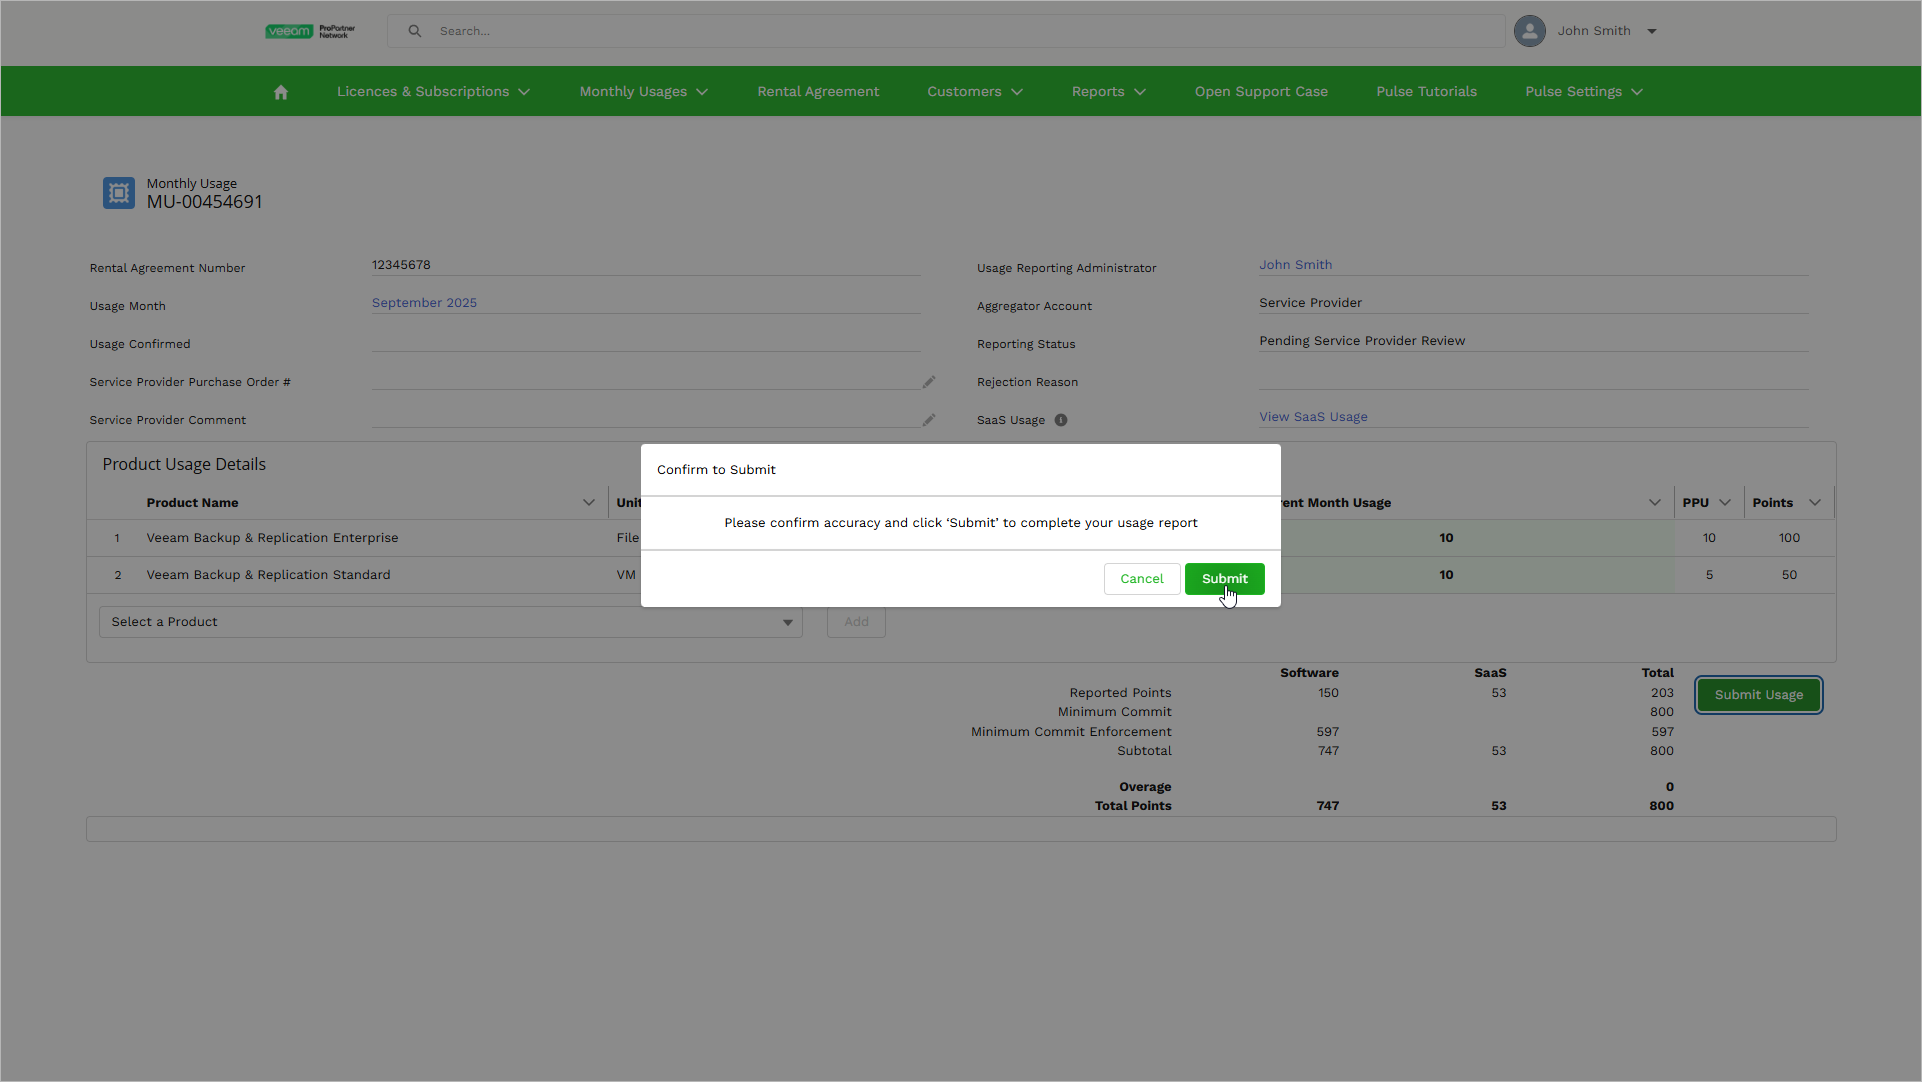The image size is (1922, 1082).
Task: Open the Rental Agreement menu item
Action: [x=818, y=92]
